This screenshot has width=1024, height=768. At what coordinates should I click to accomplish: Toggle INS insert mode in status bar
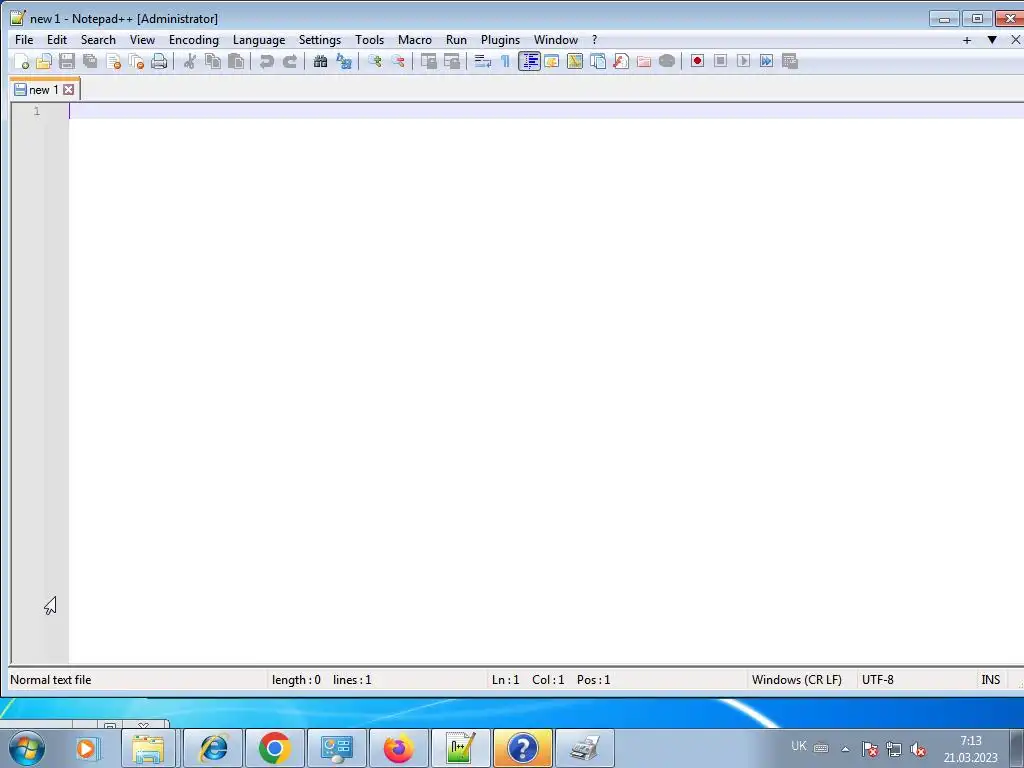(x=990, y=680)
